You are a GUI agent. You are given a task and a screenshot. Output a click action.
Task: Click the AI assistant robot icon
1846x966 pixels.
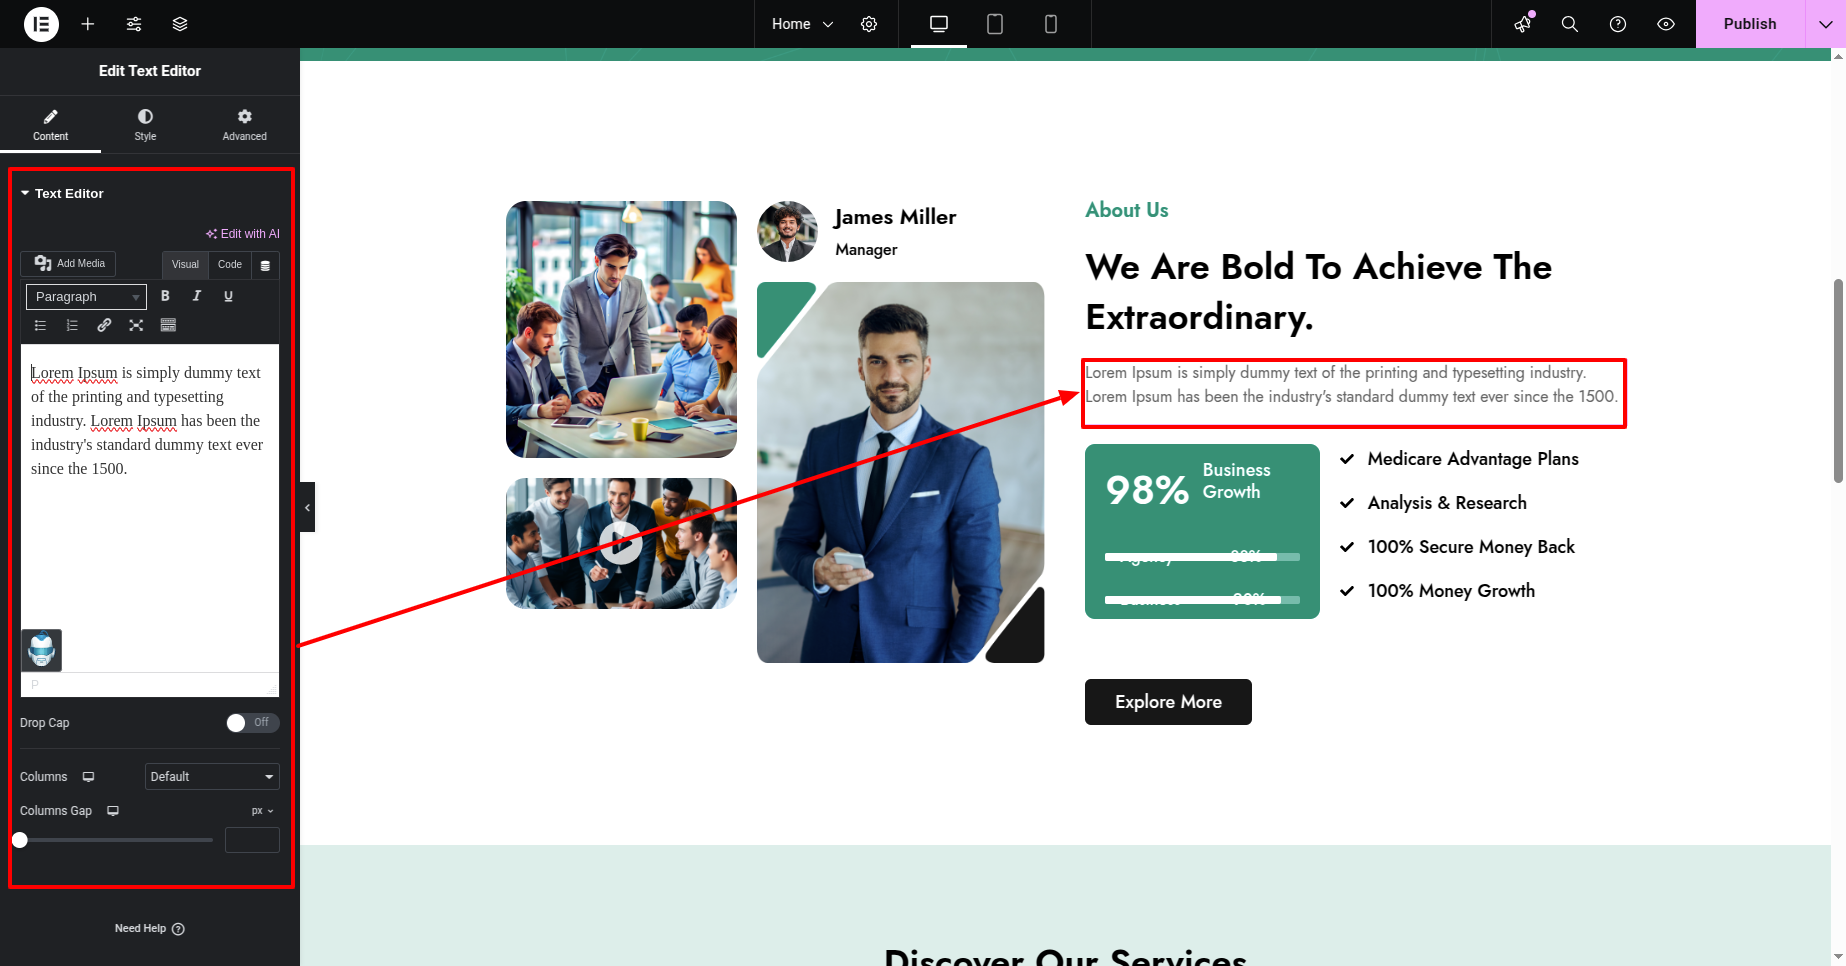42,650
